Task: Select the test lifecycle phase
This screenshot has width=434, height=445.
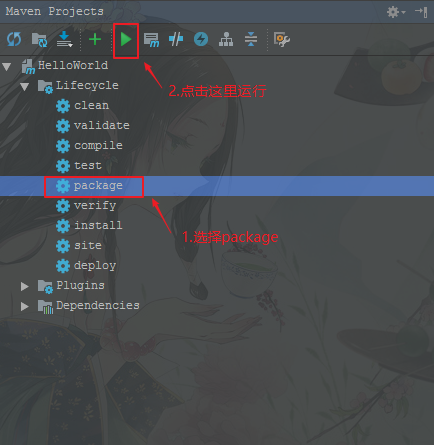Action: pyautogui.click(x=88, y=165)
